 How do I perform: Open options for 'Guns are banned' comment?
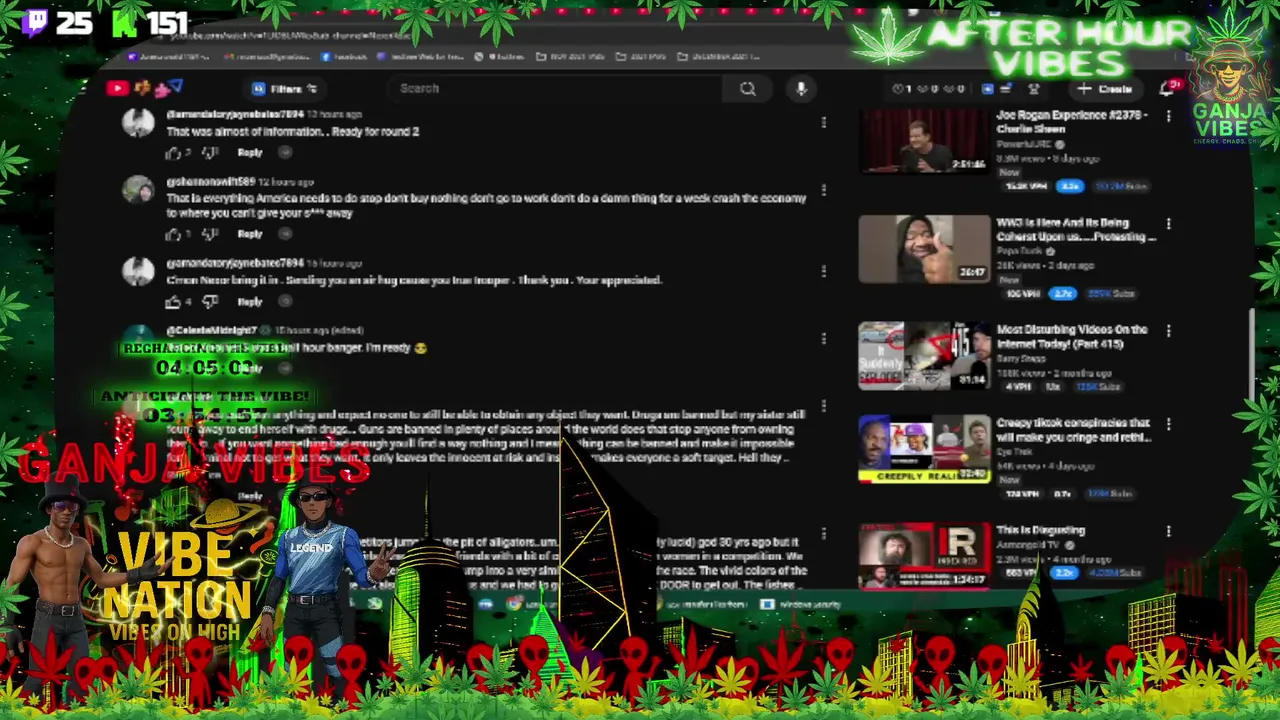(823, 405)
